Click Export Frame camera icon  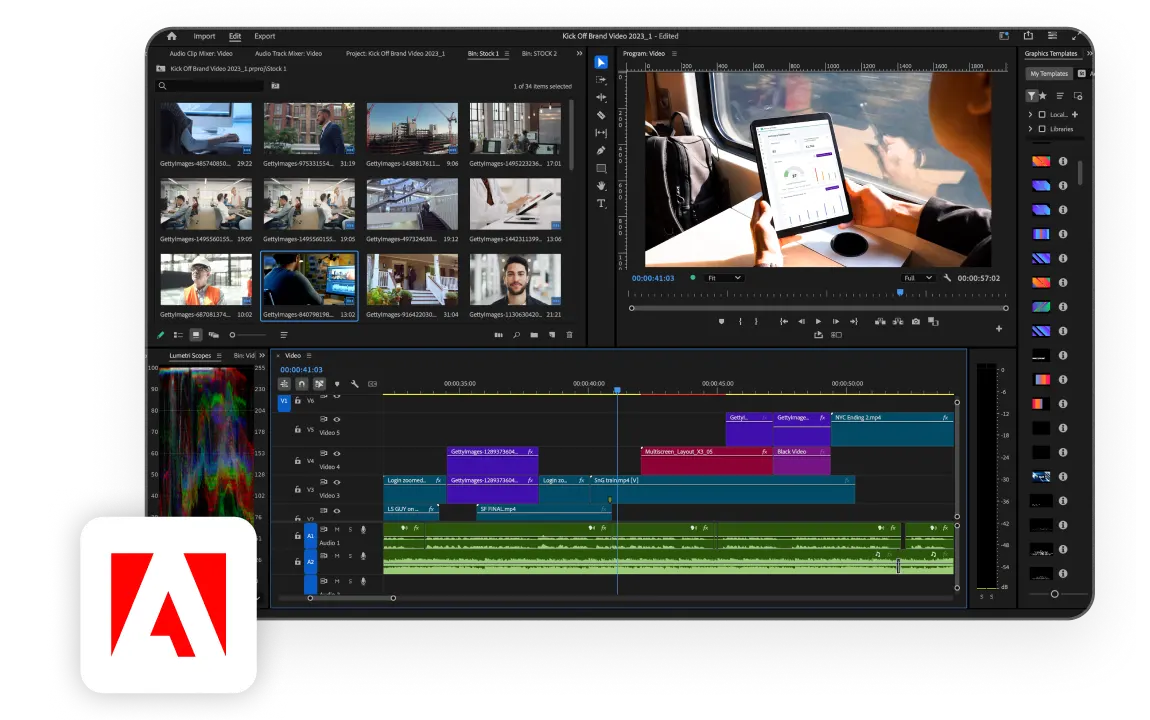[x=916, y=321]
